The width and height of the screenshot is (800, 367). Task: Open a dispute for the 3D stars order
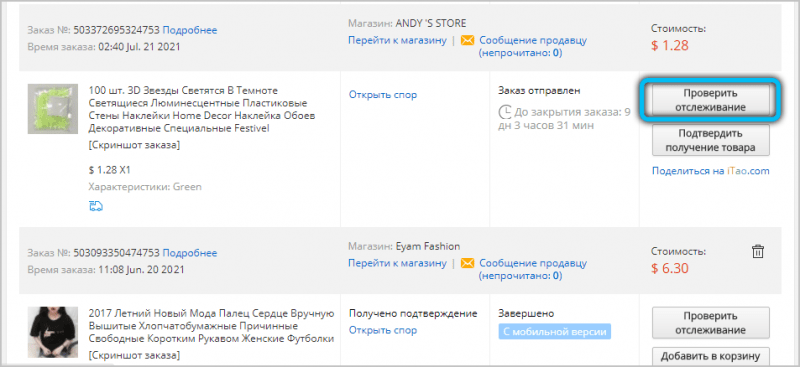tap(383, 94)
